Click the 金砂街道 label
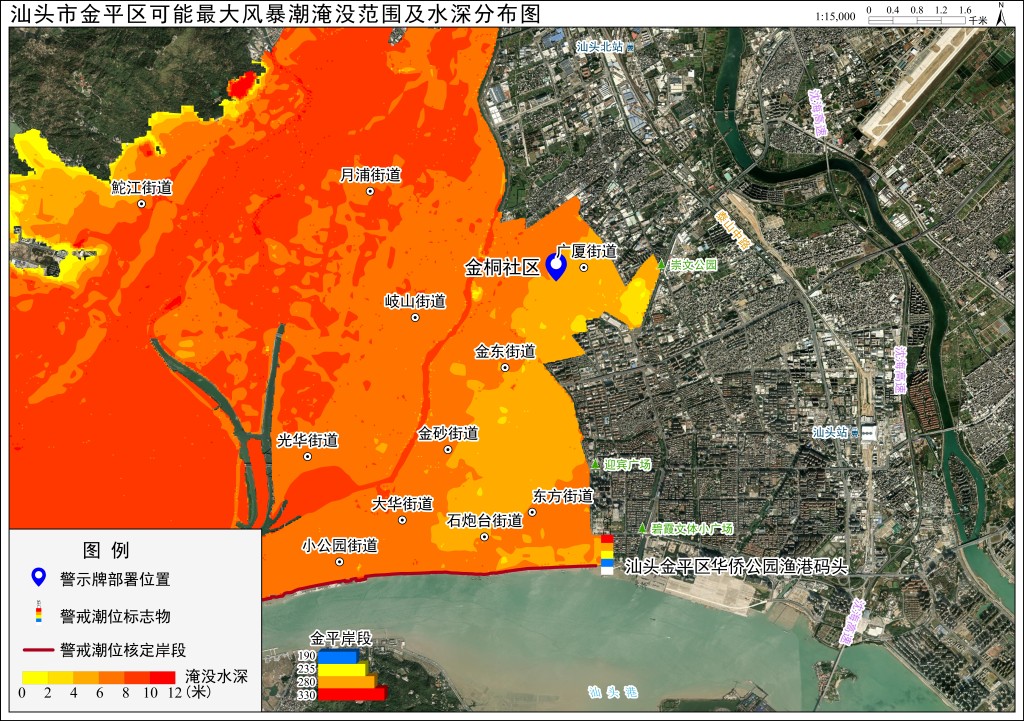Viewport: 1024px width, 721px height. 449,433
